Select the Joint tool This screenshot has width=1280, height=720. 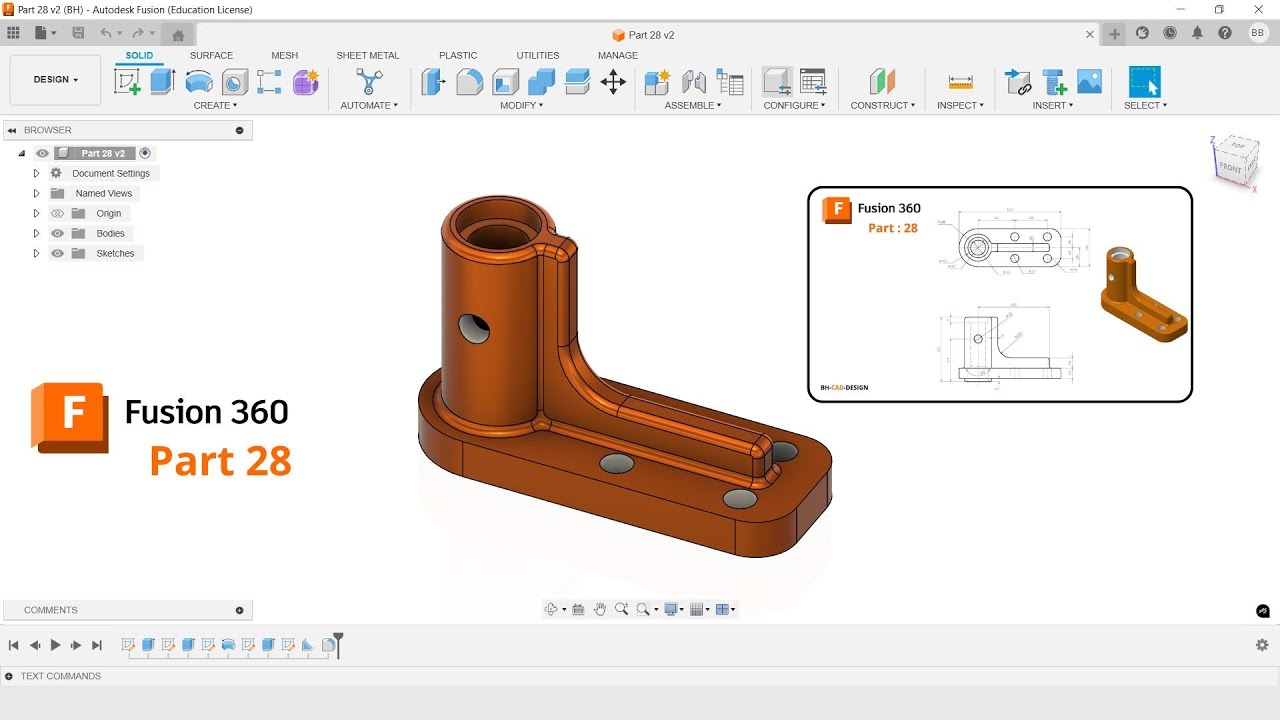694,82
